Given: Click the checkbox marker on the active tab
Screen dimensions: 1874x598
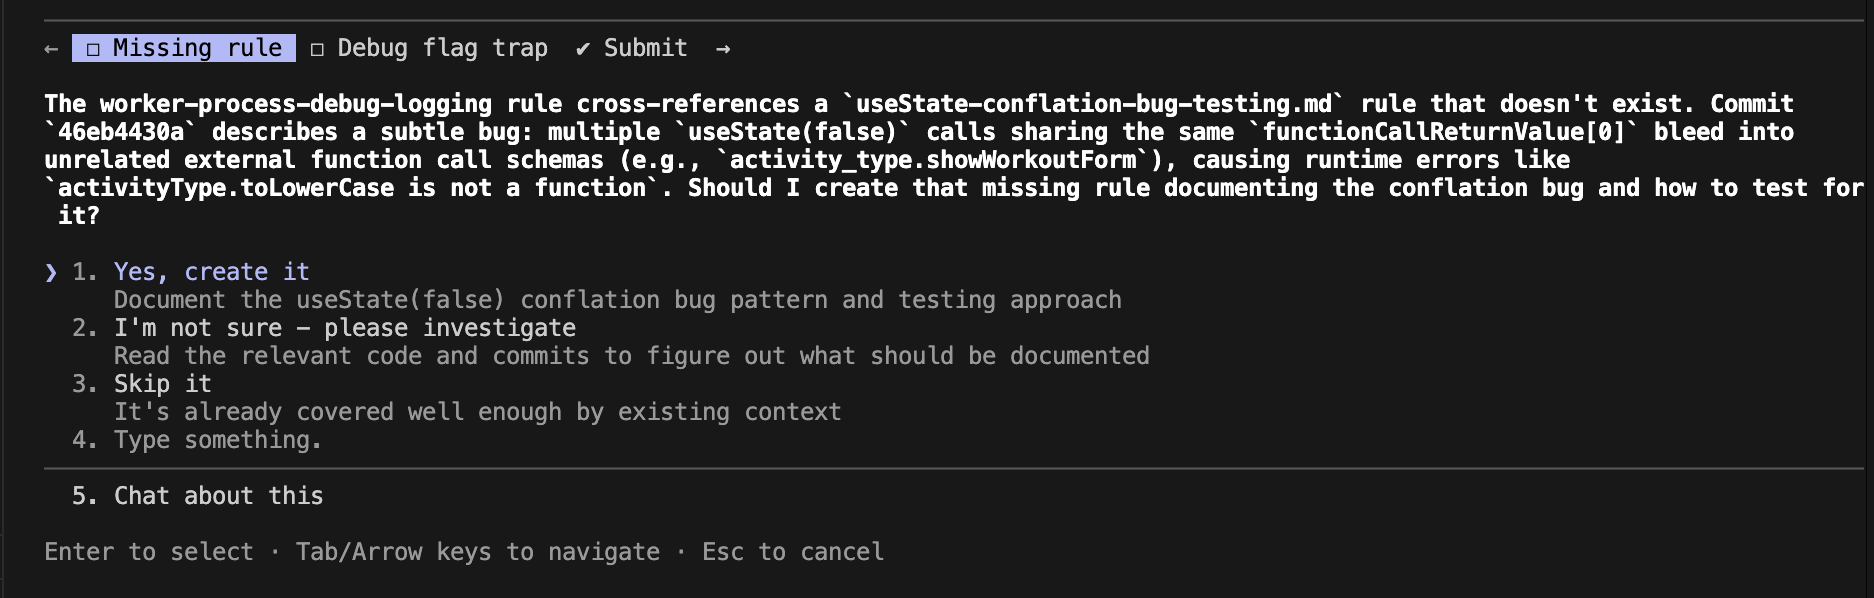Looking at the screenshot, I should pos(91,47).
